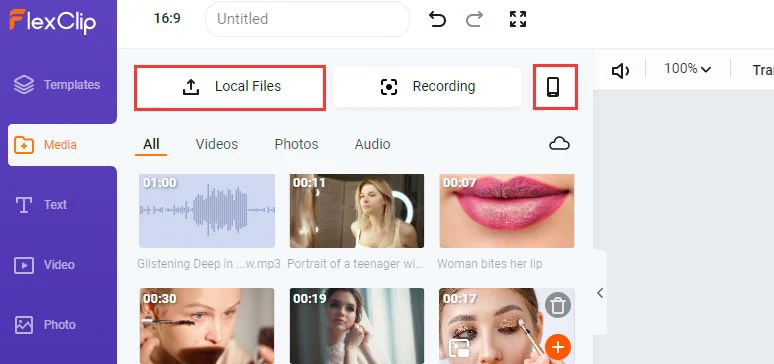Viewport: 774px width, 364px height.
Task: Select the Media sidebar section
Action: pos(62,145)
